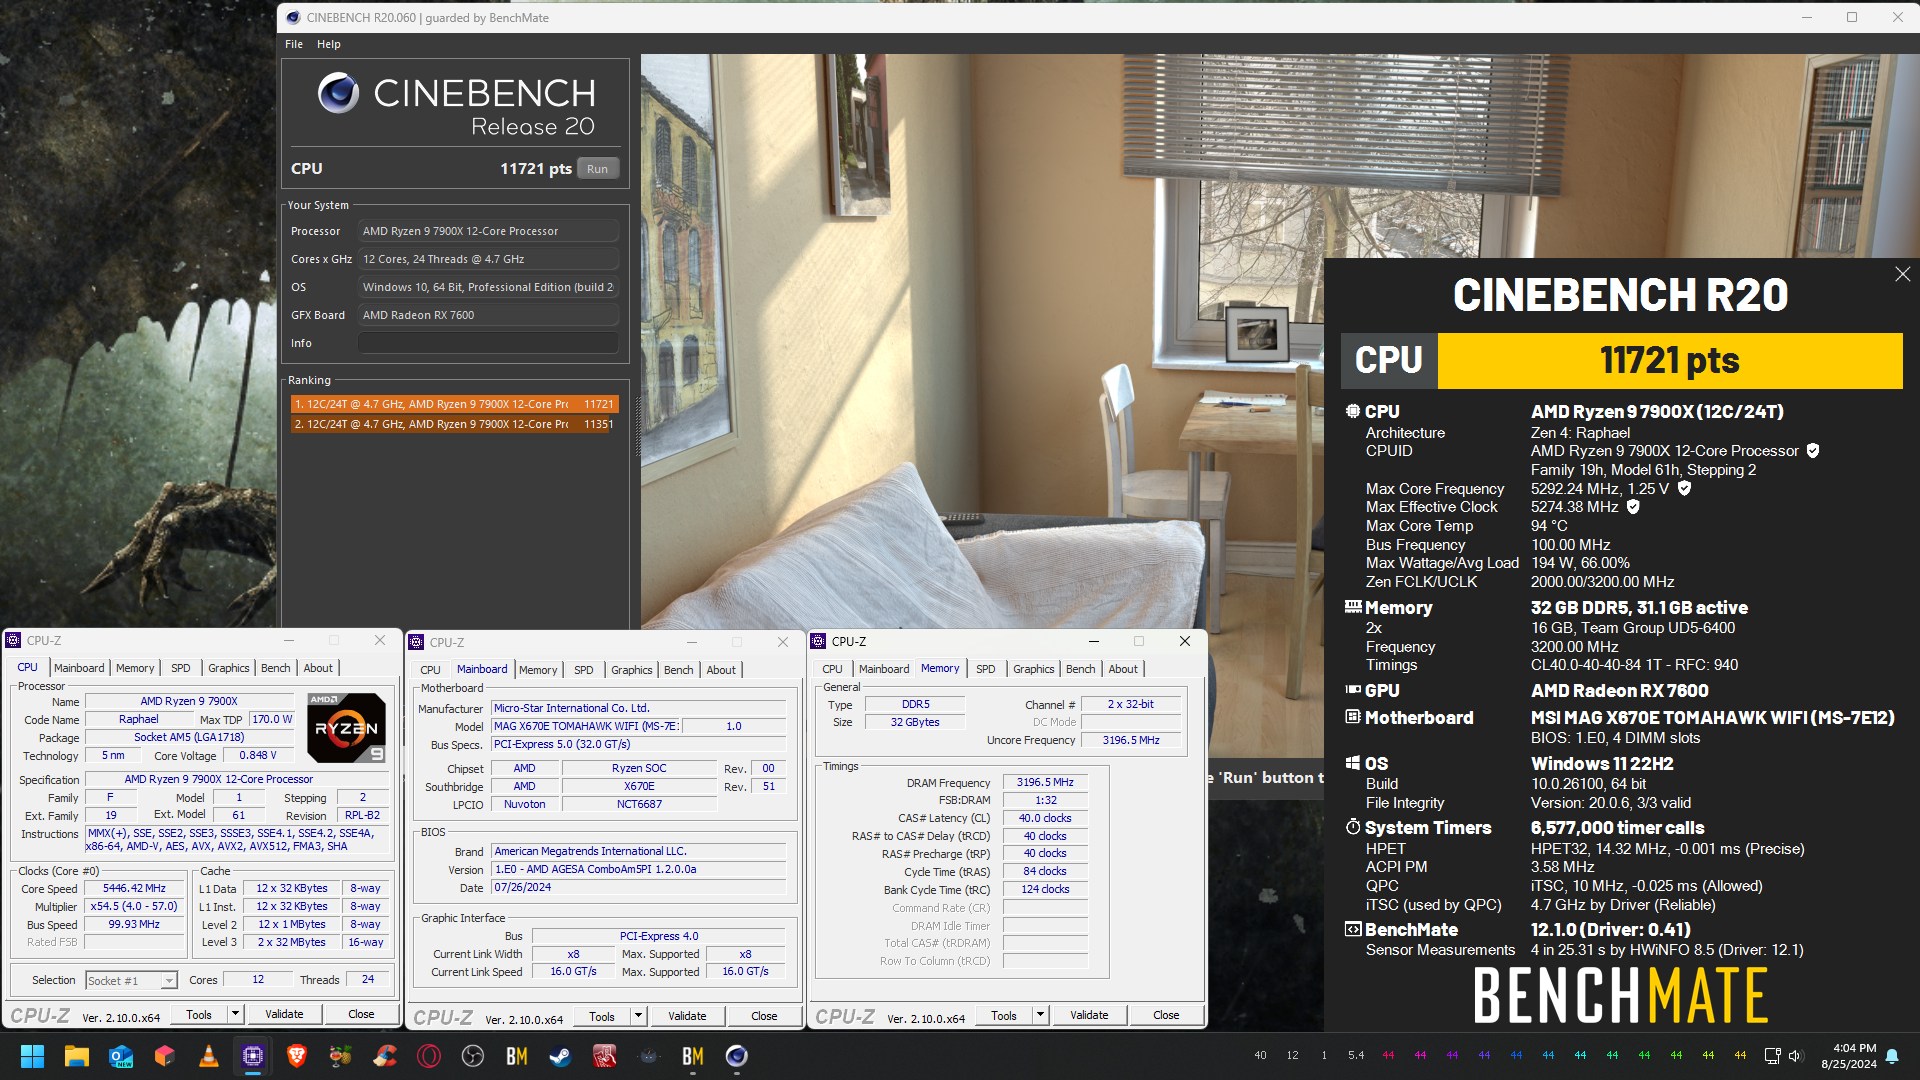Open the Help menu in Cinebench
The width and height of the screenshot is (1920, 1080).
(x=329, y=44)
